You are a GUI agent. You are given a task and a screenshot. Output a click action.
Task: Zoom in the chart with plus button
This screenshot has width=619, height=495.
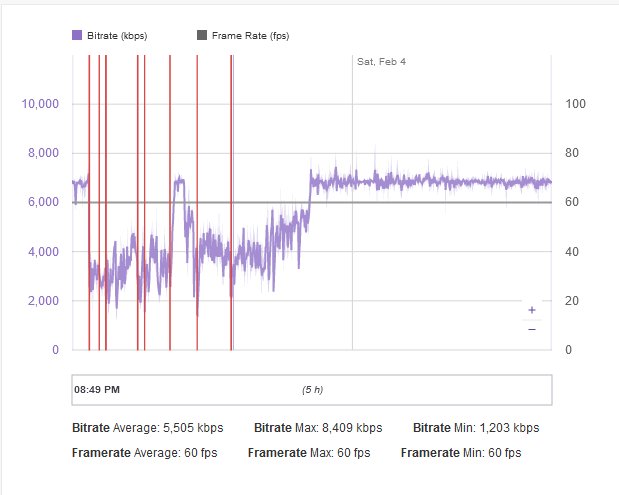pyautogui.click(x=531, y=310)
